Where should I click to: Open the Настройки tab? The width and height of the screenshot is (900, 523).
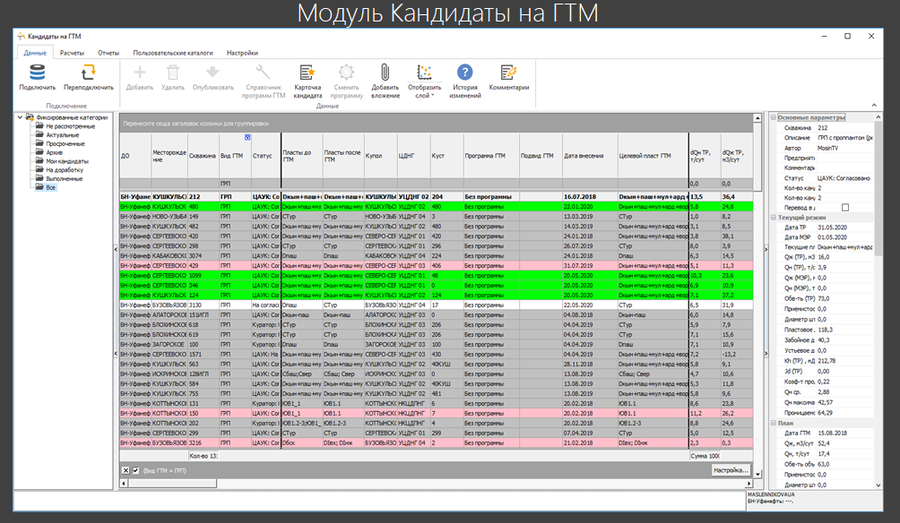tap(242, 53)
